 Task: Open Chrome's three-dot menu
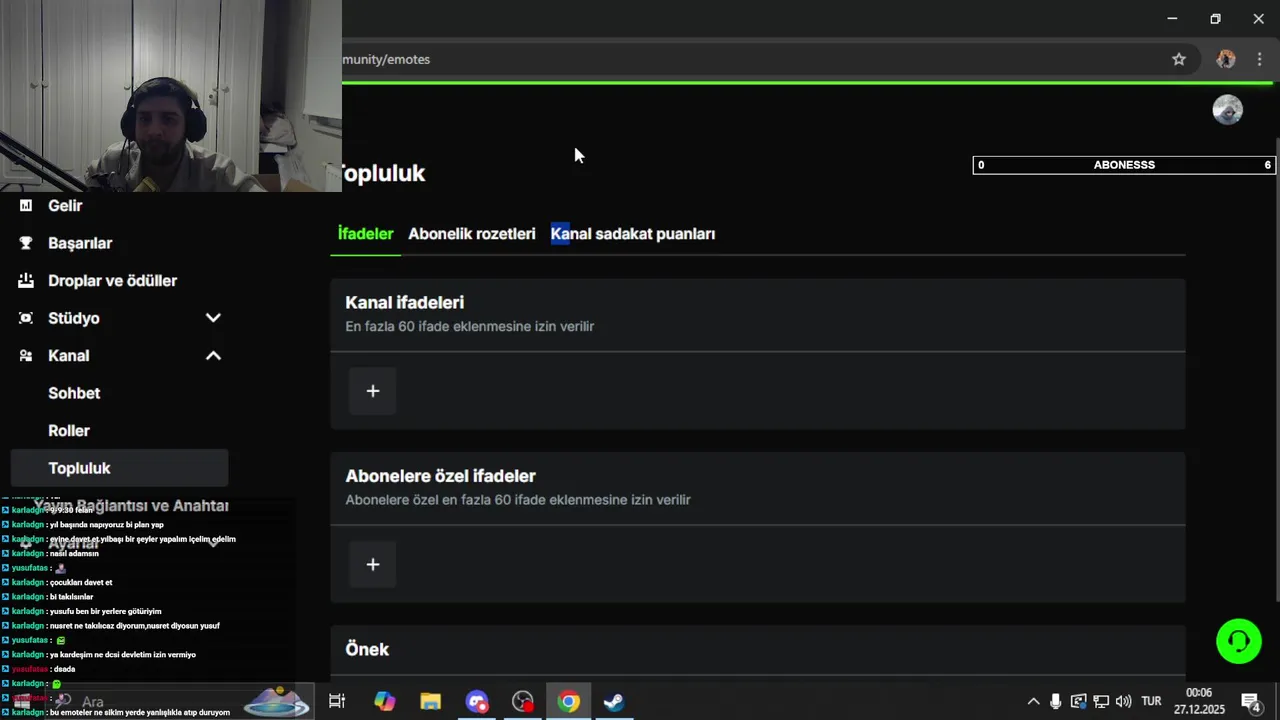1260,59
